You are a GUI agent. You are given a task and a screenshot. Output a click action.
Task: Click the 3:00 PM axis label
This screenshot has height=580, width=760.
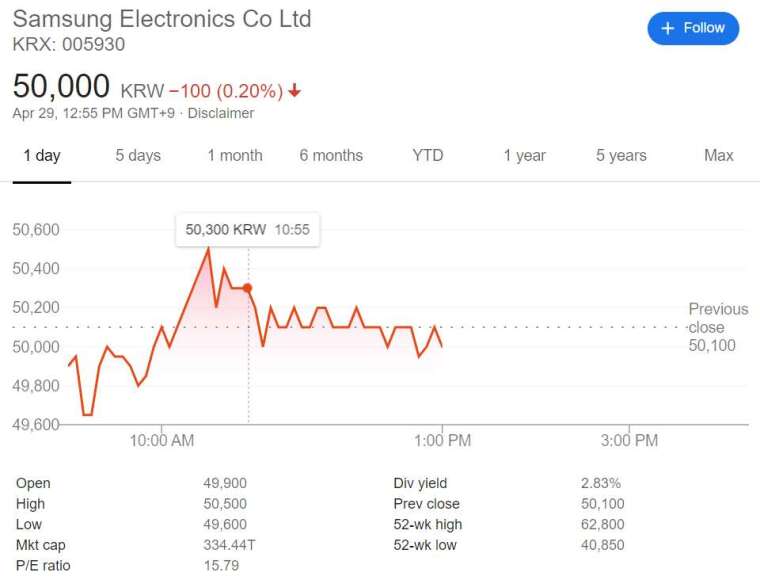[629, 440]
